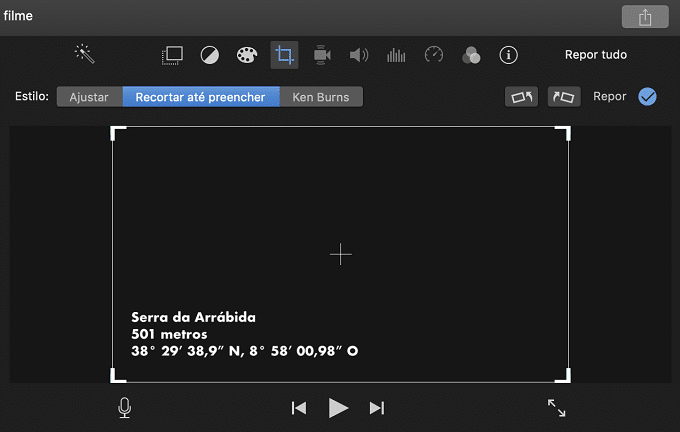The height and width of the screenshot is (432, 680).
Task: Rotate clip counterclockwise
Action: pyautogui.click(x=521, y=96)
